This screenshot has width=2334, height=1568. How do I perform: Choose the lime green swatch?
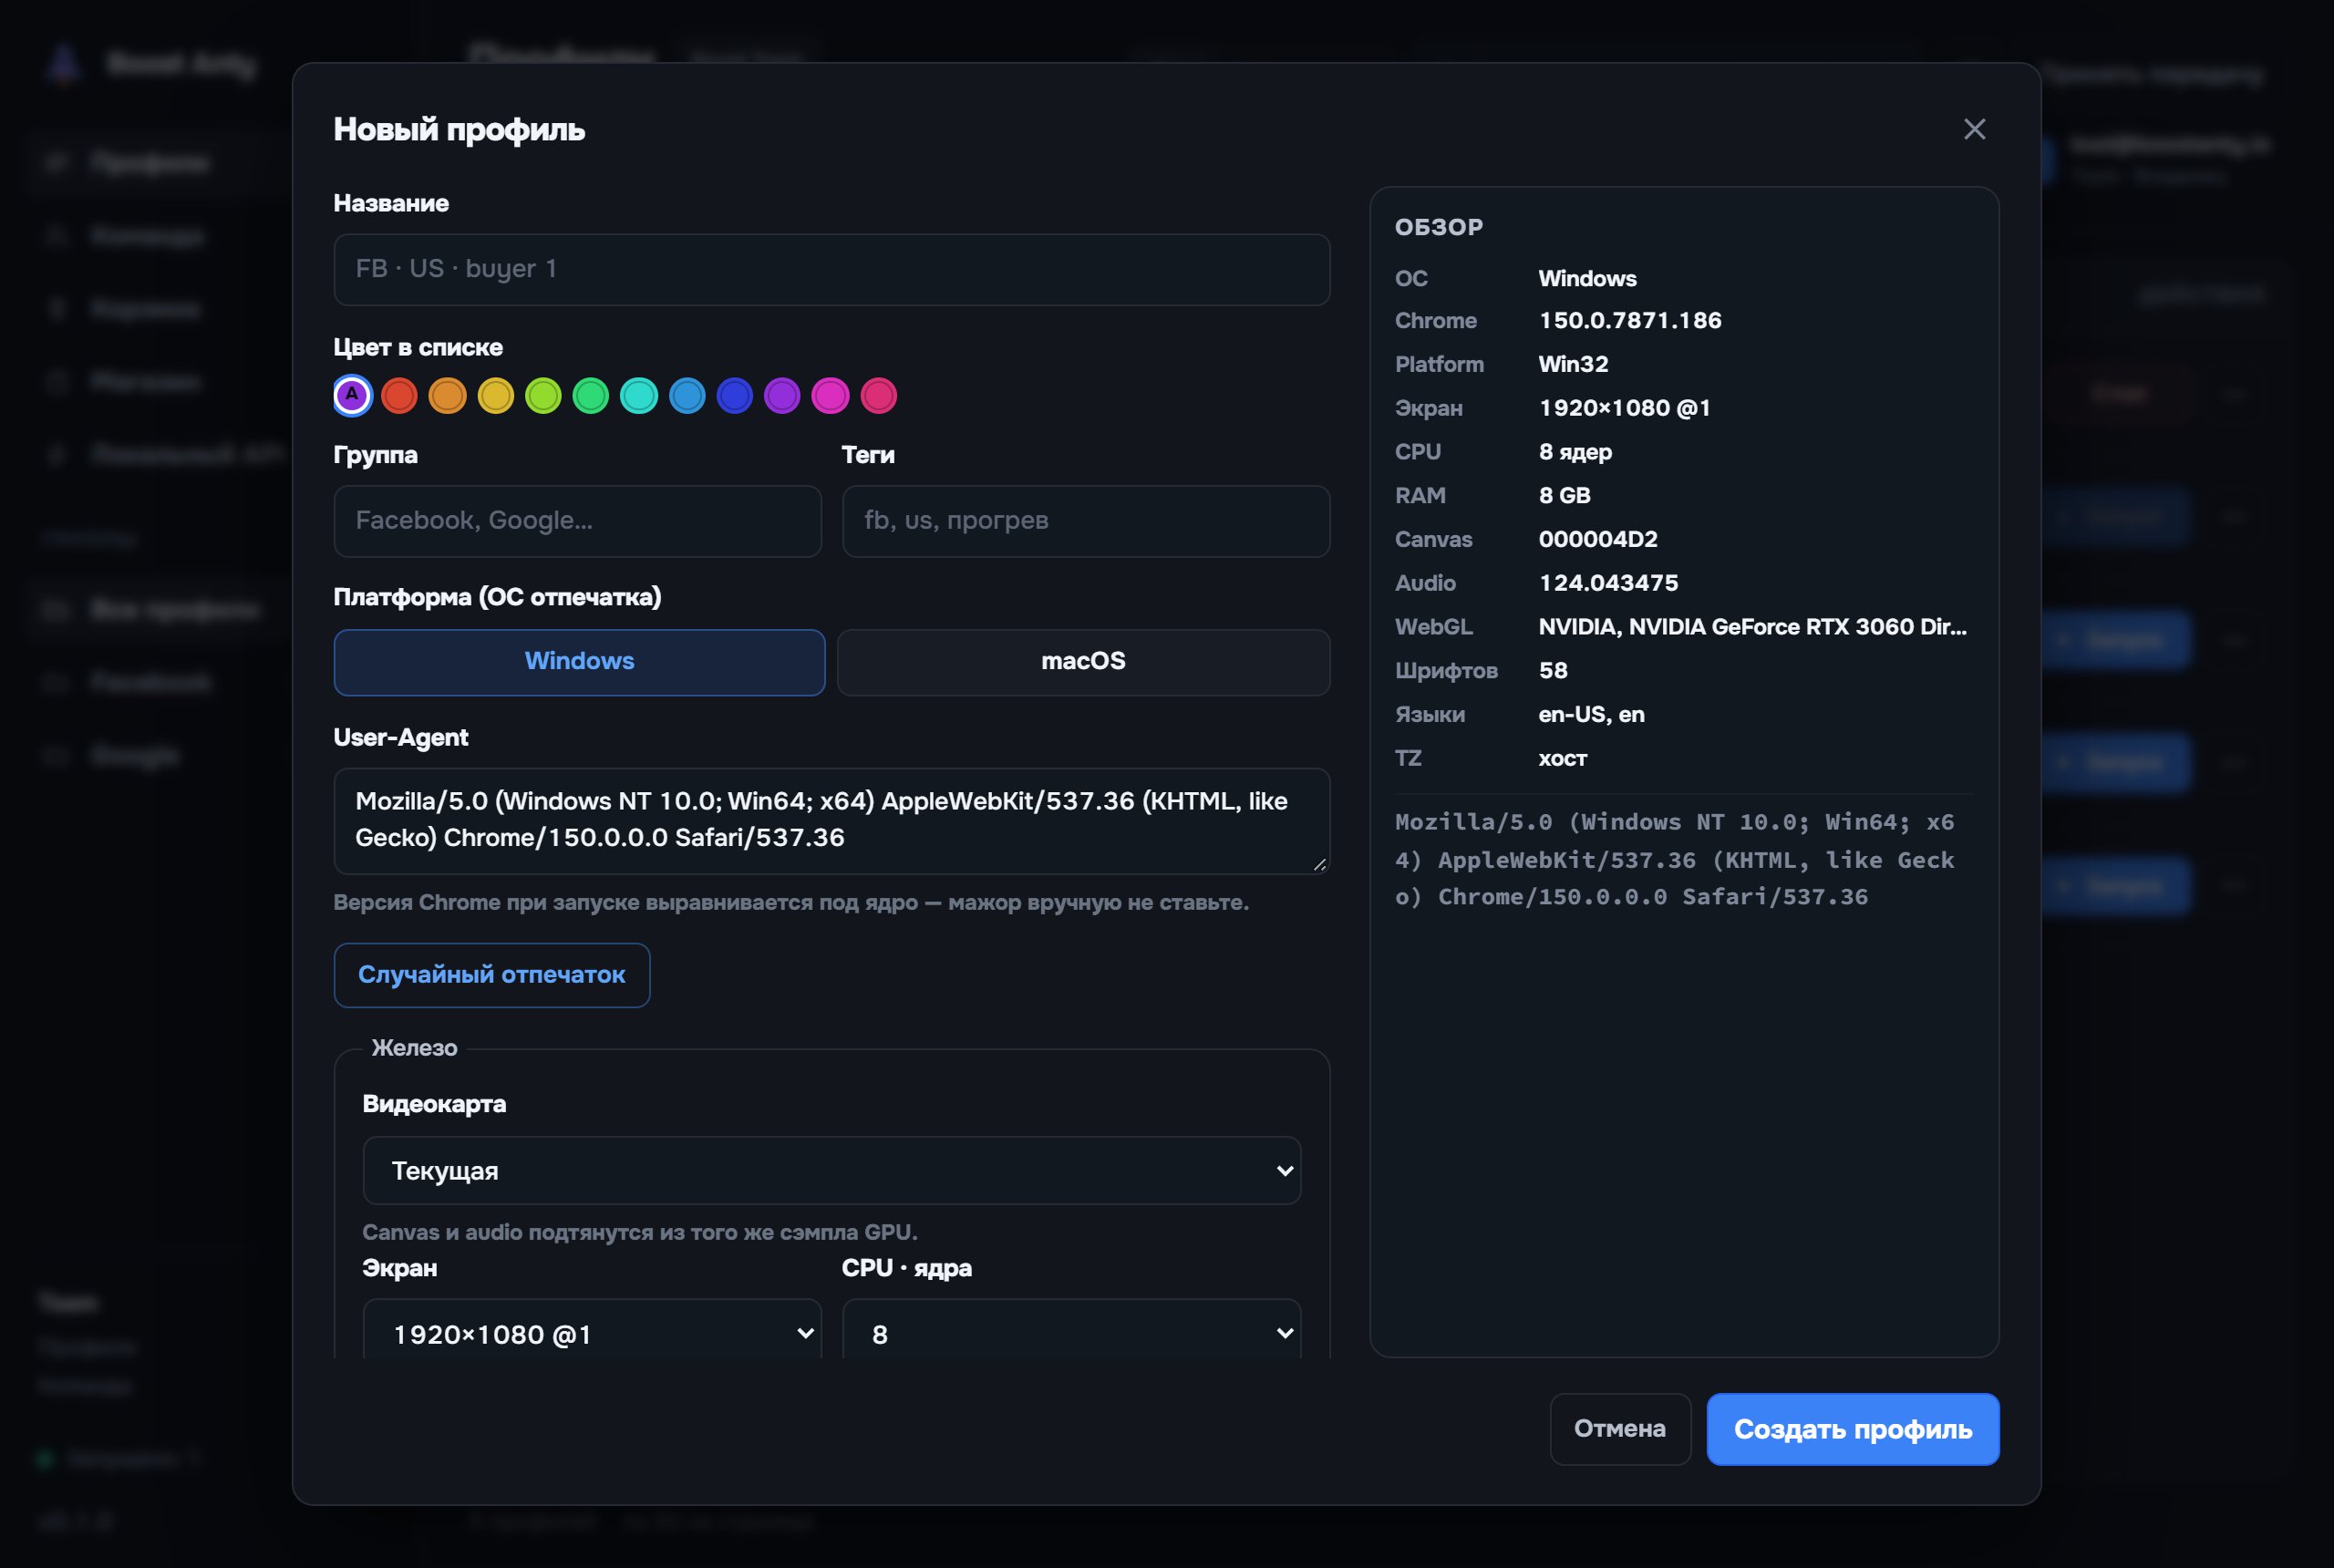pyautogui.click(x=543, y=395)
